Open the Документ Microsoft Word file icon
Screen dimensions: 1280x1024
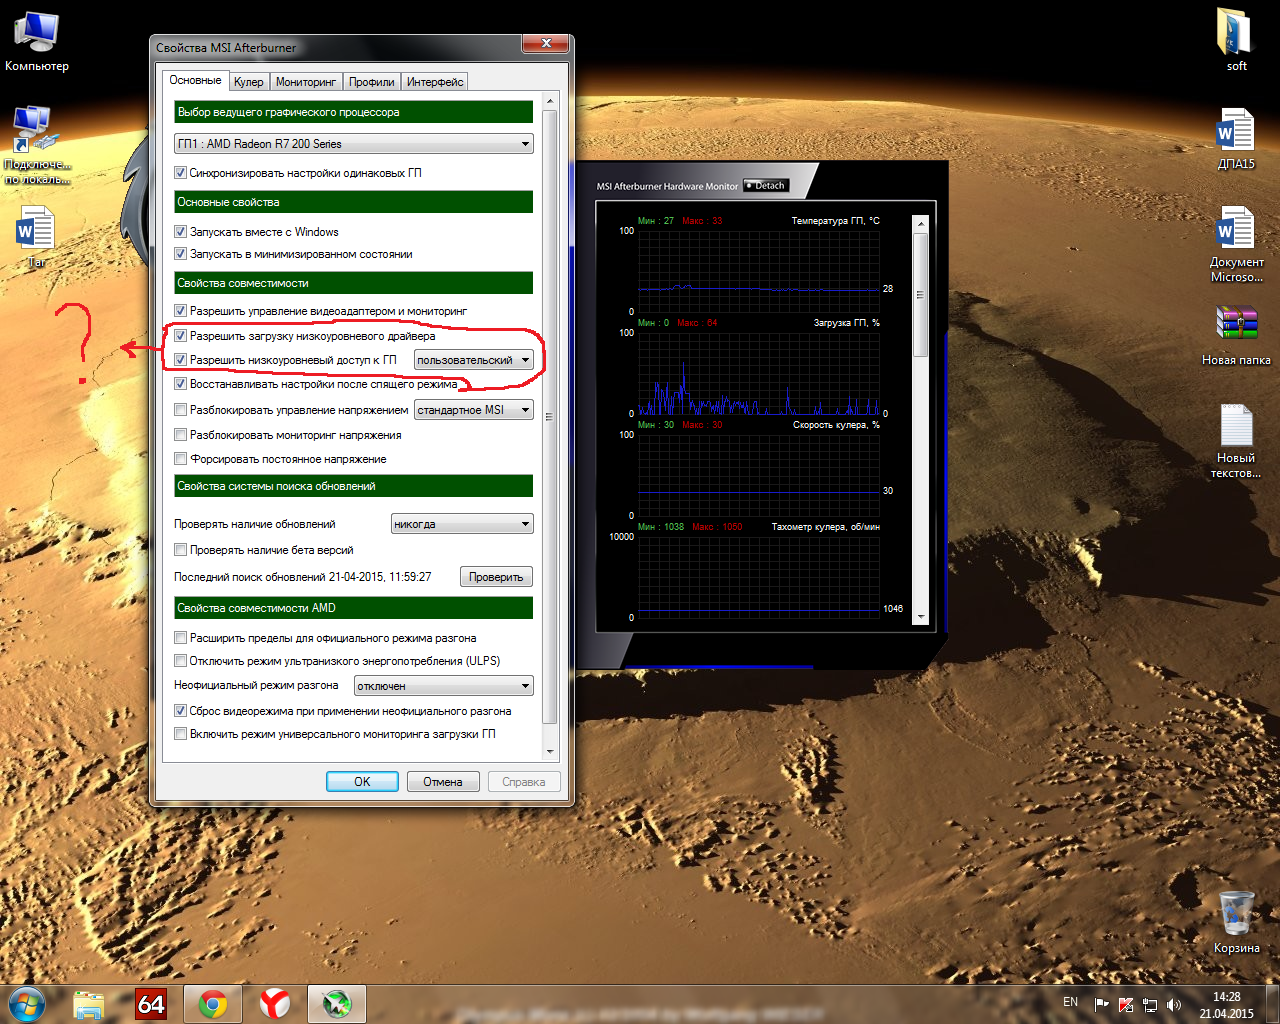tap(1236, 244)
